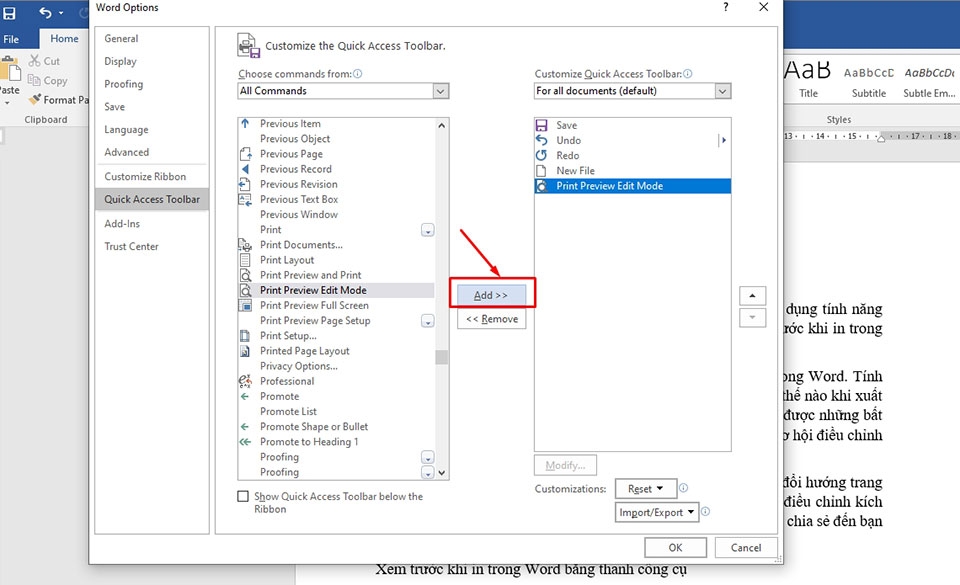Select Undo in Quick Access Toolbar list
The height and width of the screenshot is (585, 960).
click(x=632, y=140)
